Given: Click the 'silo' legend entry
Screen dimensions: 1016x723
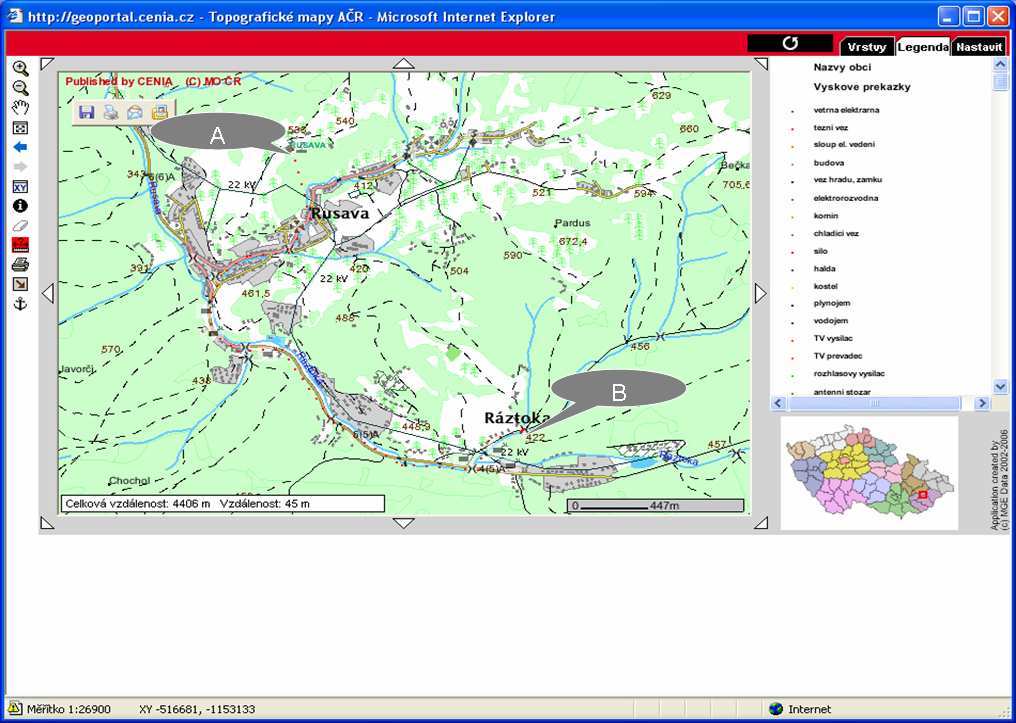Looking at the screenshot, I should tap(821, 251).
